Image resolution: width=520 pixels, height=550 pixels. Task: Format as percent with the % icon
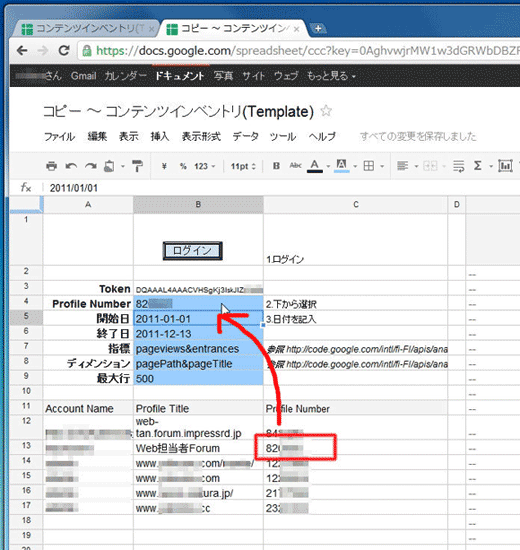tap(183, 166)
